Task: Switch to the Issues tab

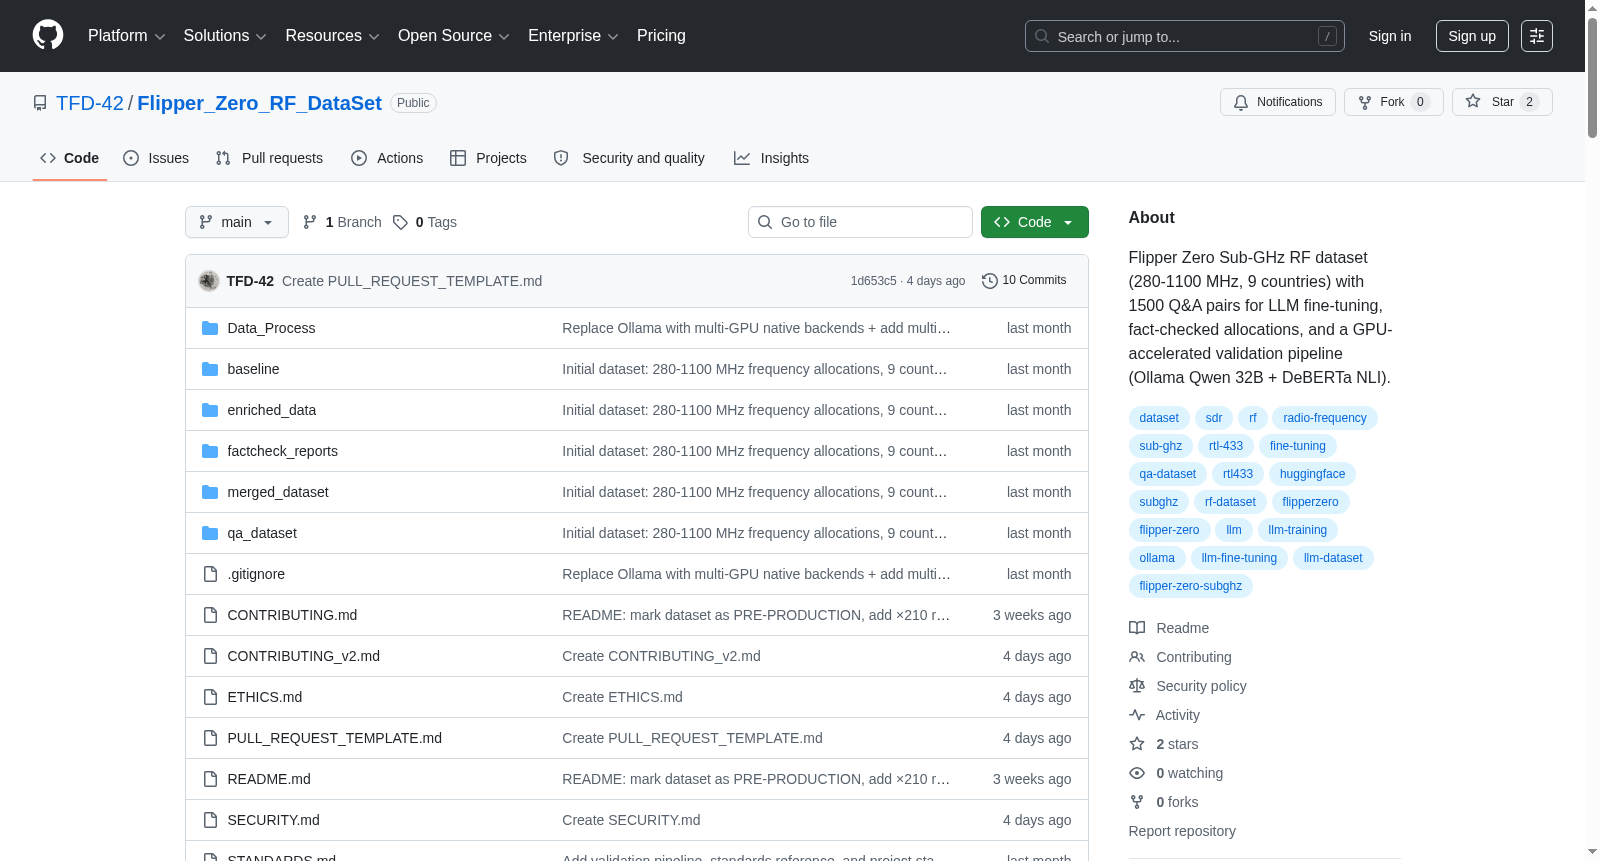Action: pos(156,158)
